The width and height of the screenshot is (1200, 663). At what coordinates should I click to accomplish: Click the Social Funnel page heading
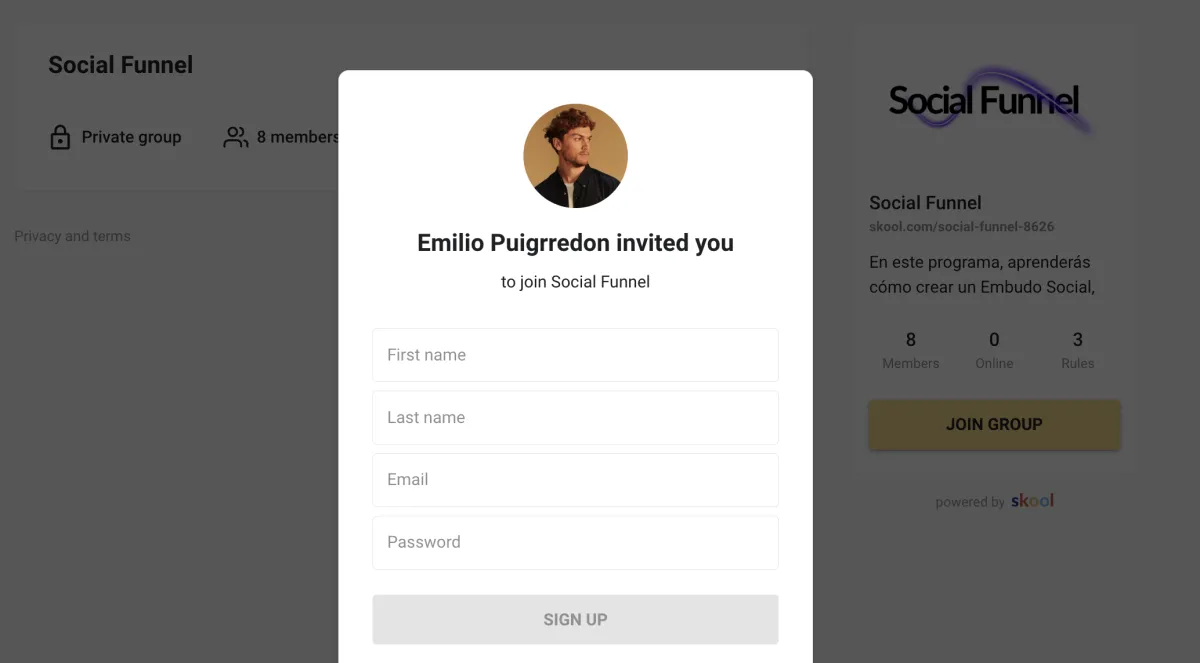[x=121, y=65]
